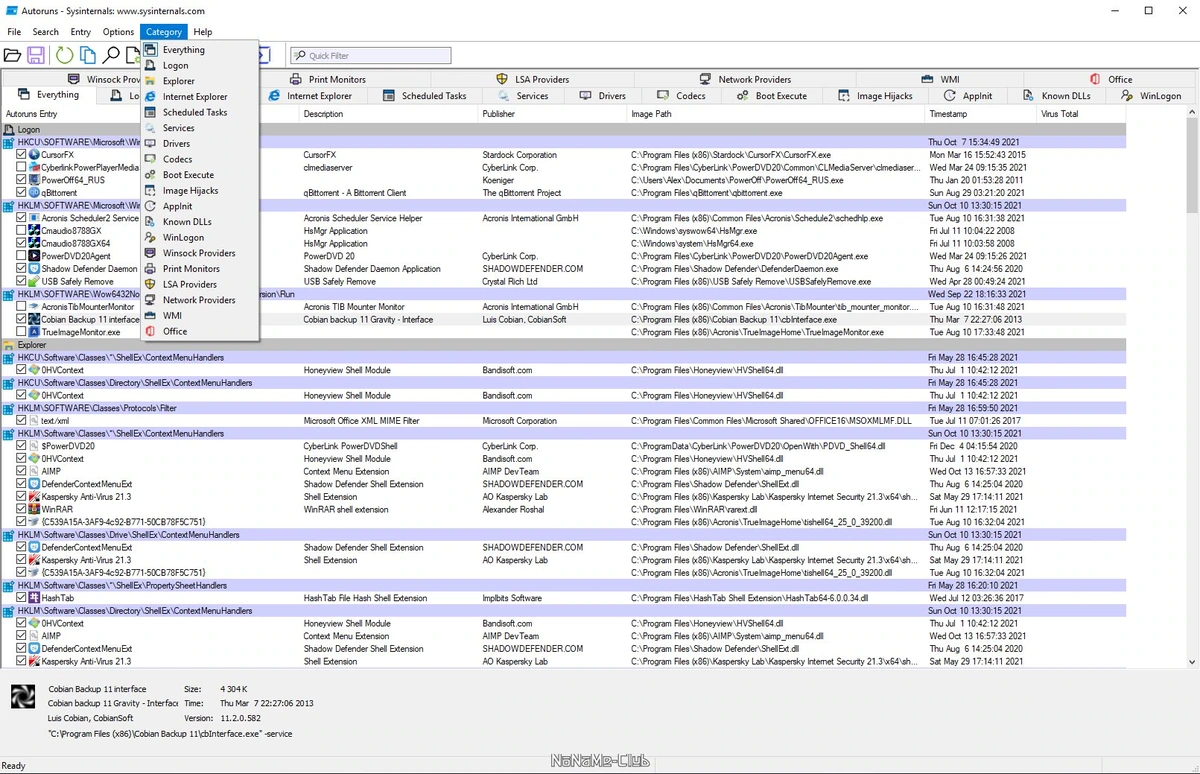Click the Open file toolbar icon
Image resolution: width=1200 pixels, height=774 pixels.
point(12,56)
